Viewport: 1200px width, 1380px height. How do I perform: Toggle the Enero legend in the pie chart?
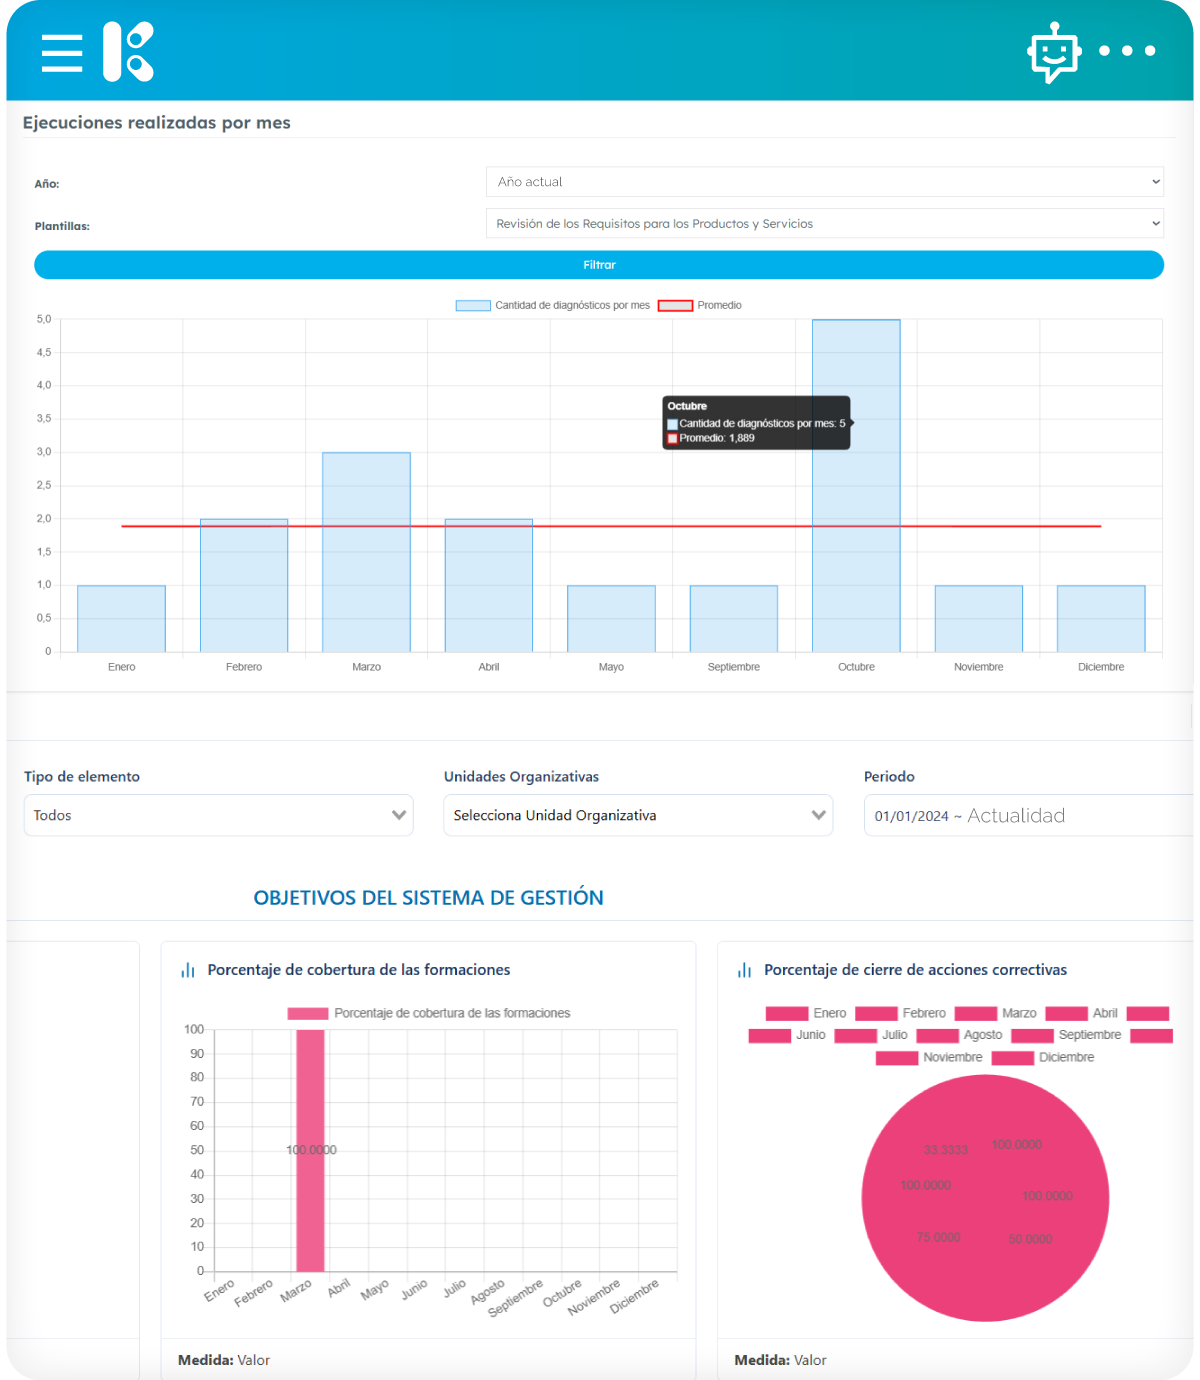point(806,1014)
